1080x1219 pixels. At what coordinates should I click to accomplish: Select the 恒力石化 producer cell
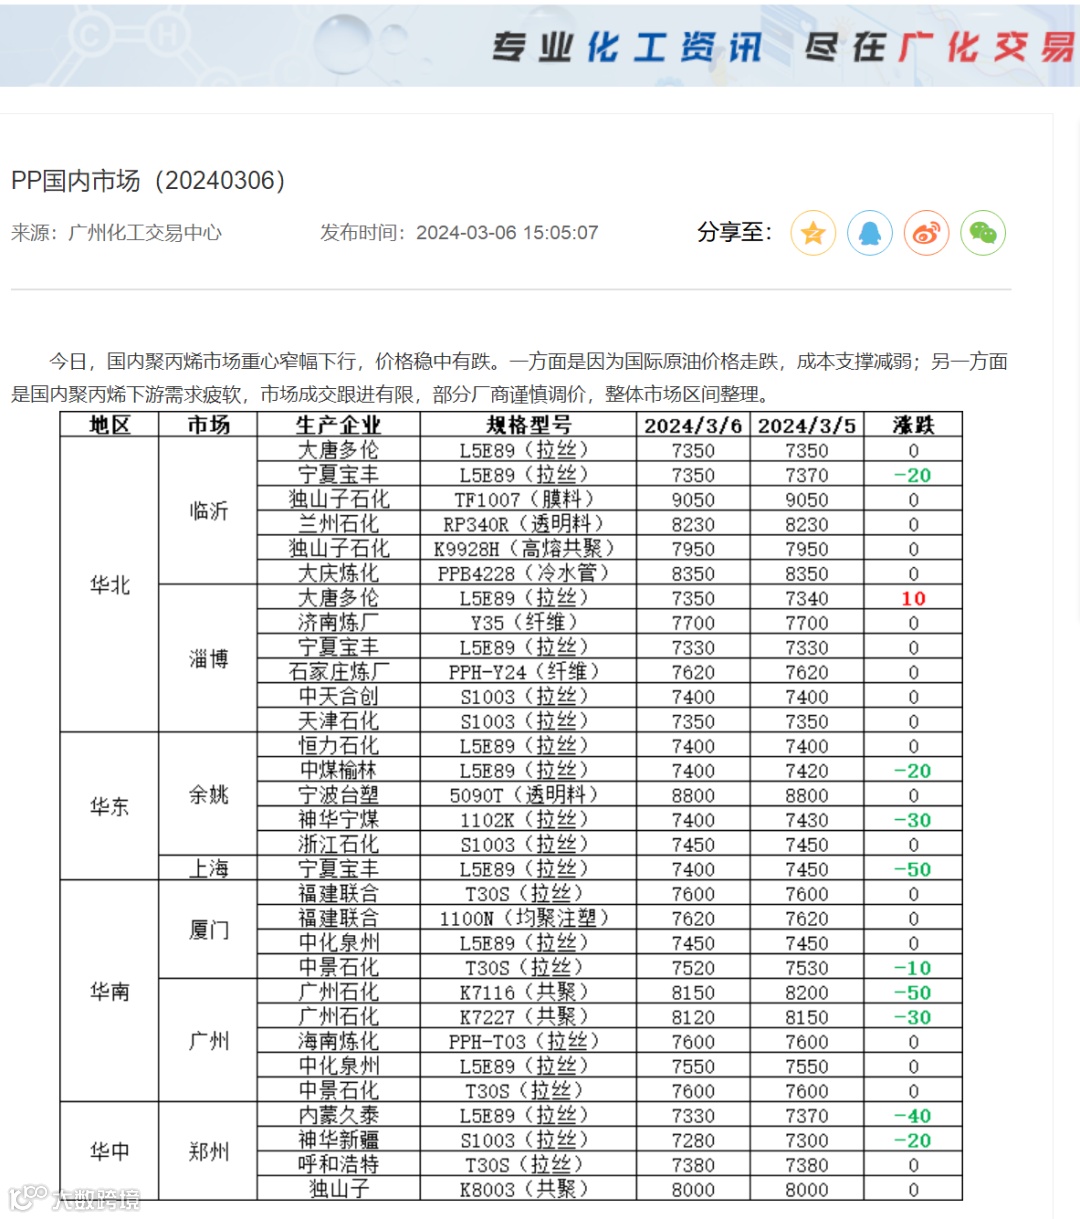point(339,746)
